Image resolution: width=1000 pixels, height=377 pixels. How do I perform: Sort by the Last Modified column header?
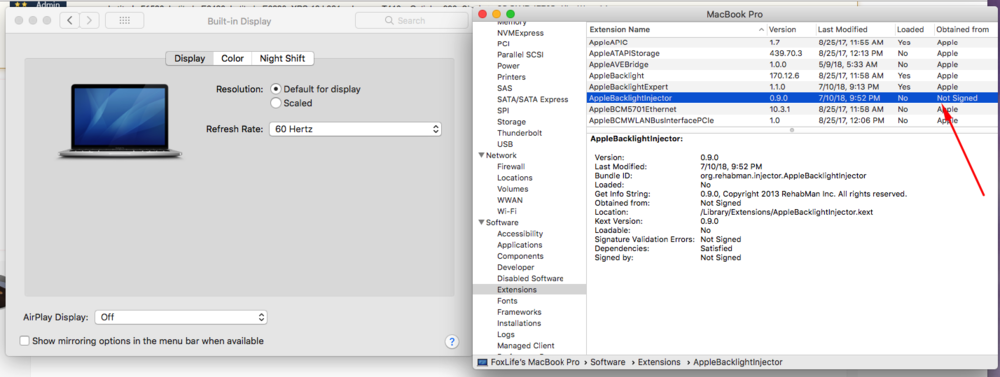855,29
